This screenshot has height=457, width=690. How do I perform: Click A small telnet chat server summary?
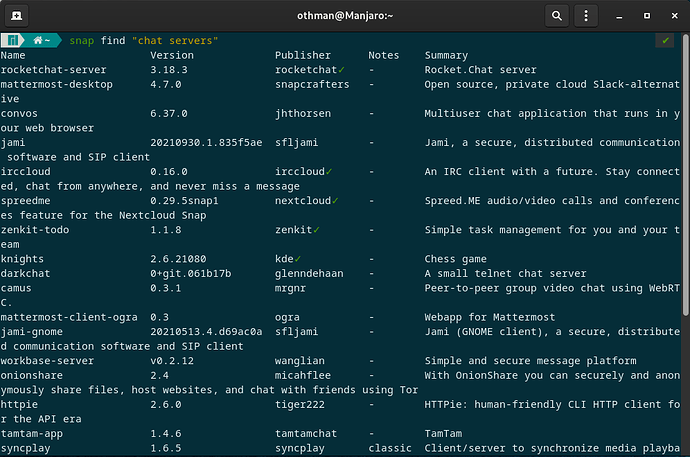point(506,274)
